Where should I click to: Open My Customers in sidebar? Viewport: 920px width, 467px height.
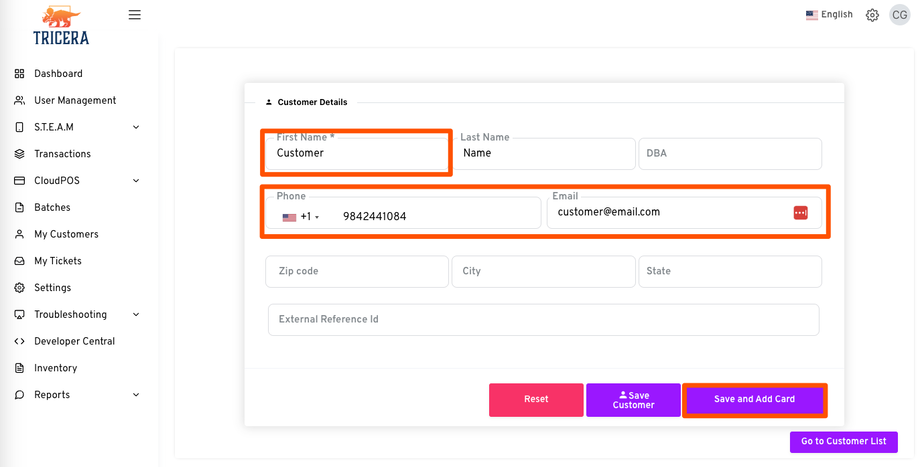[66, 234]
